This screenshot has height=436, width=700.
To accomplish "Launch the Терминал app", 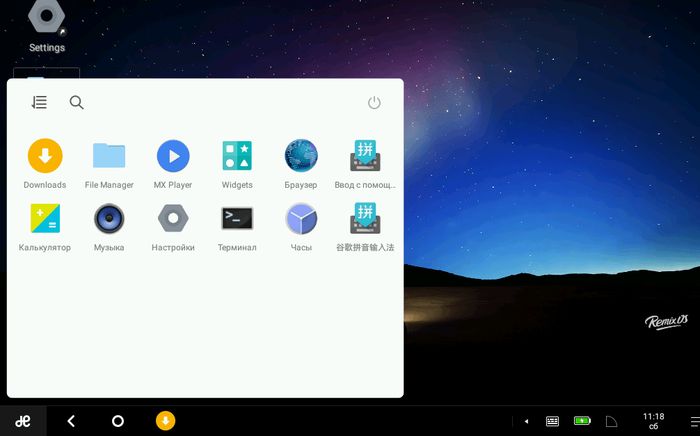I will click(x=237, y=218).
